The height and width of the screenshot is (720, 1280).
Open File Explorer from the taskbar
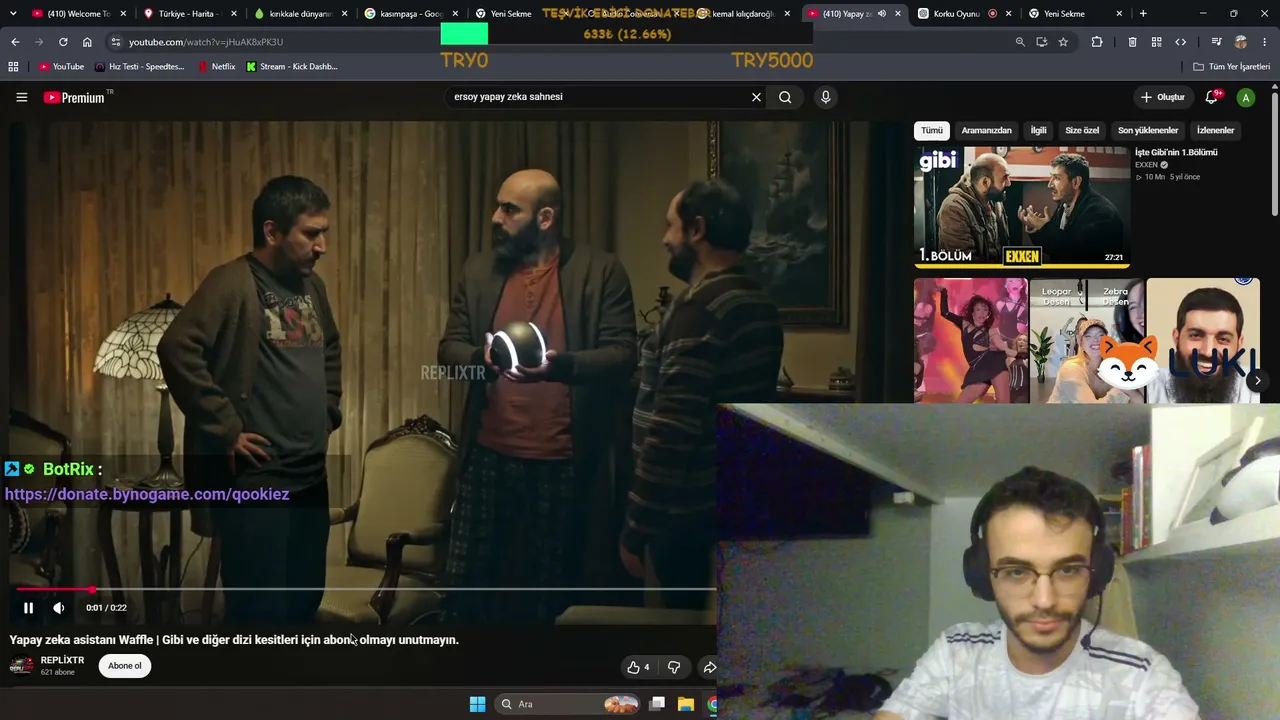686,704
